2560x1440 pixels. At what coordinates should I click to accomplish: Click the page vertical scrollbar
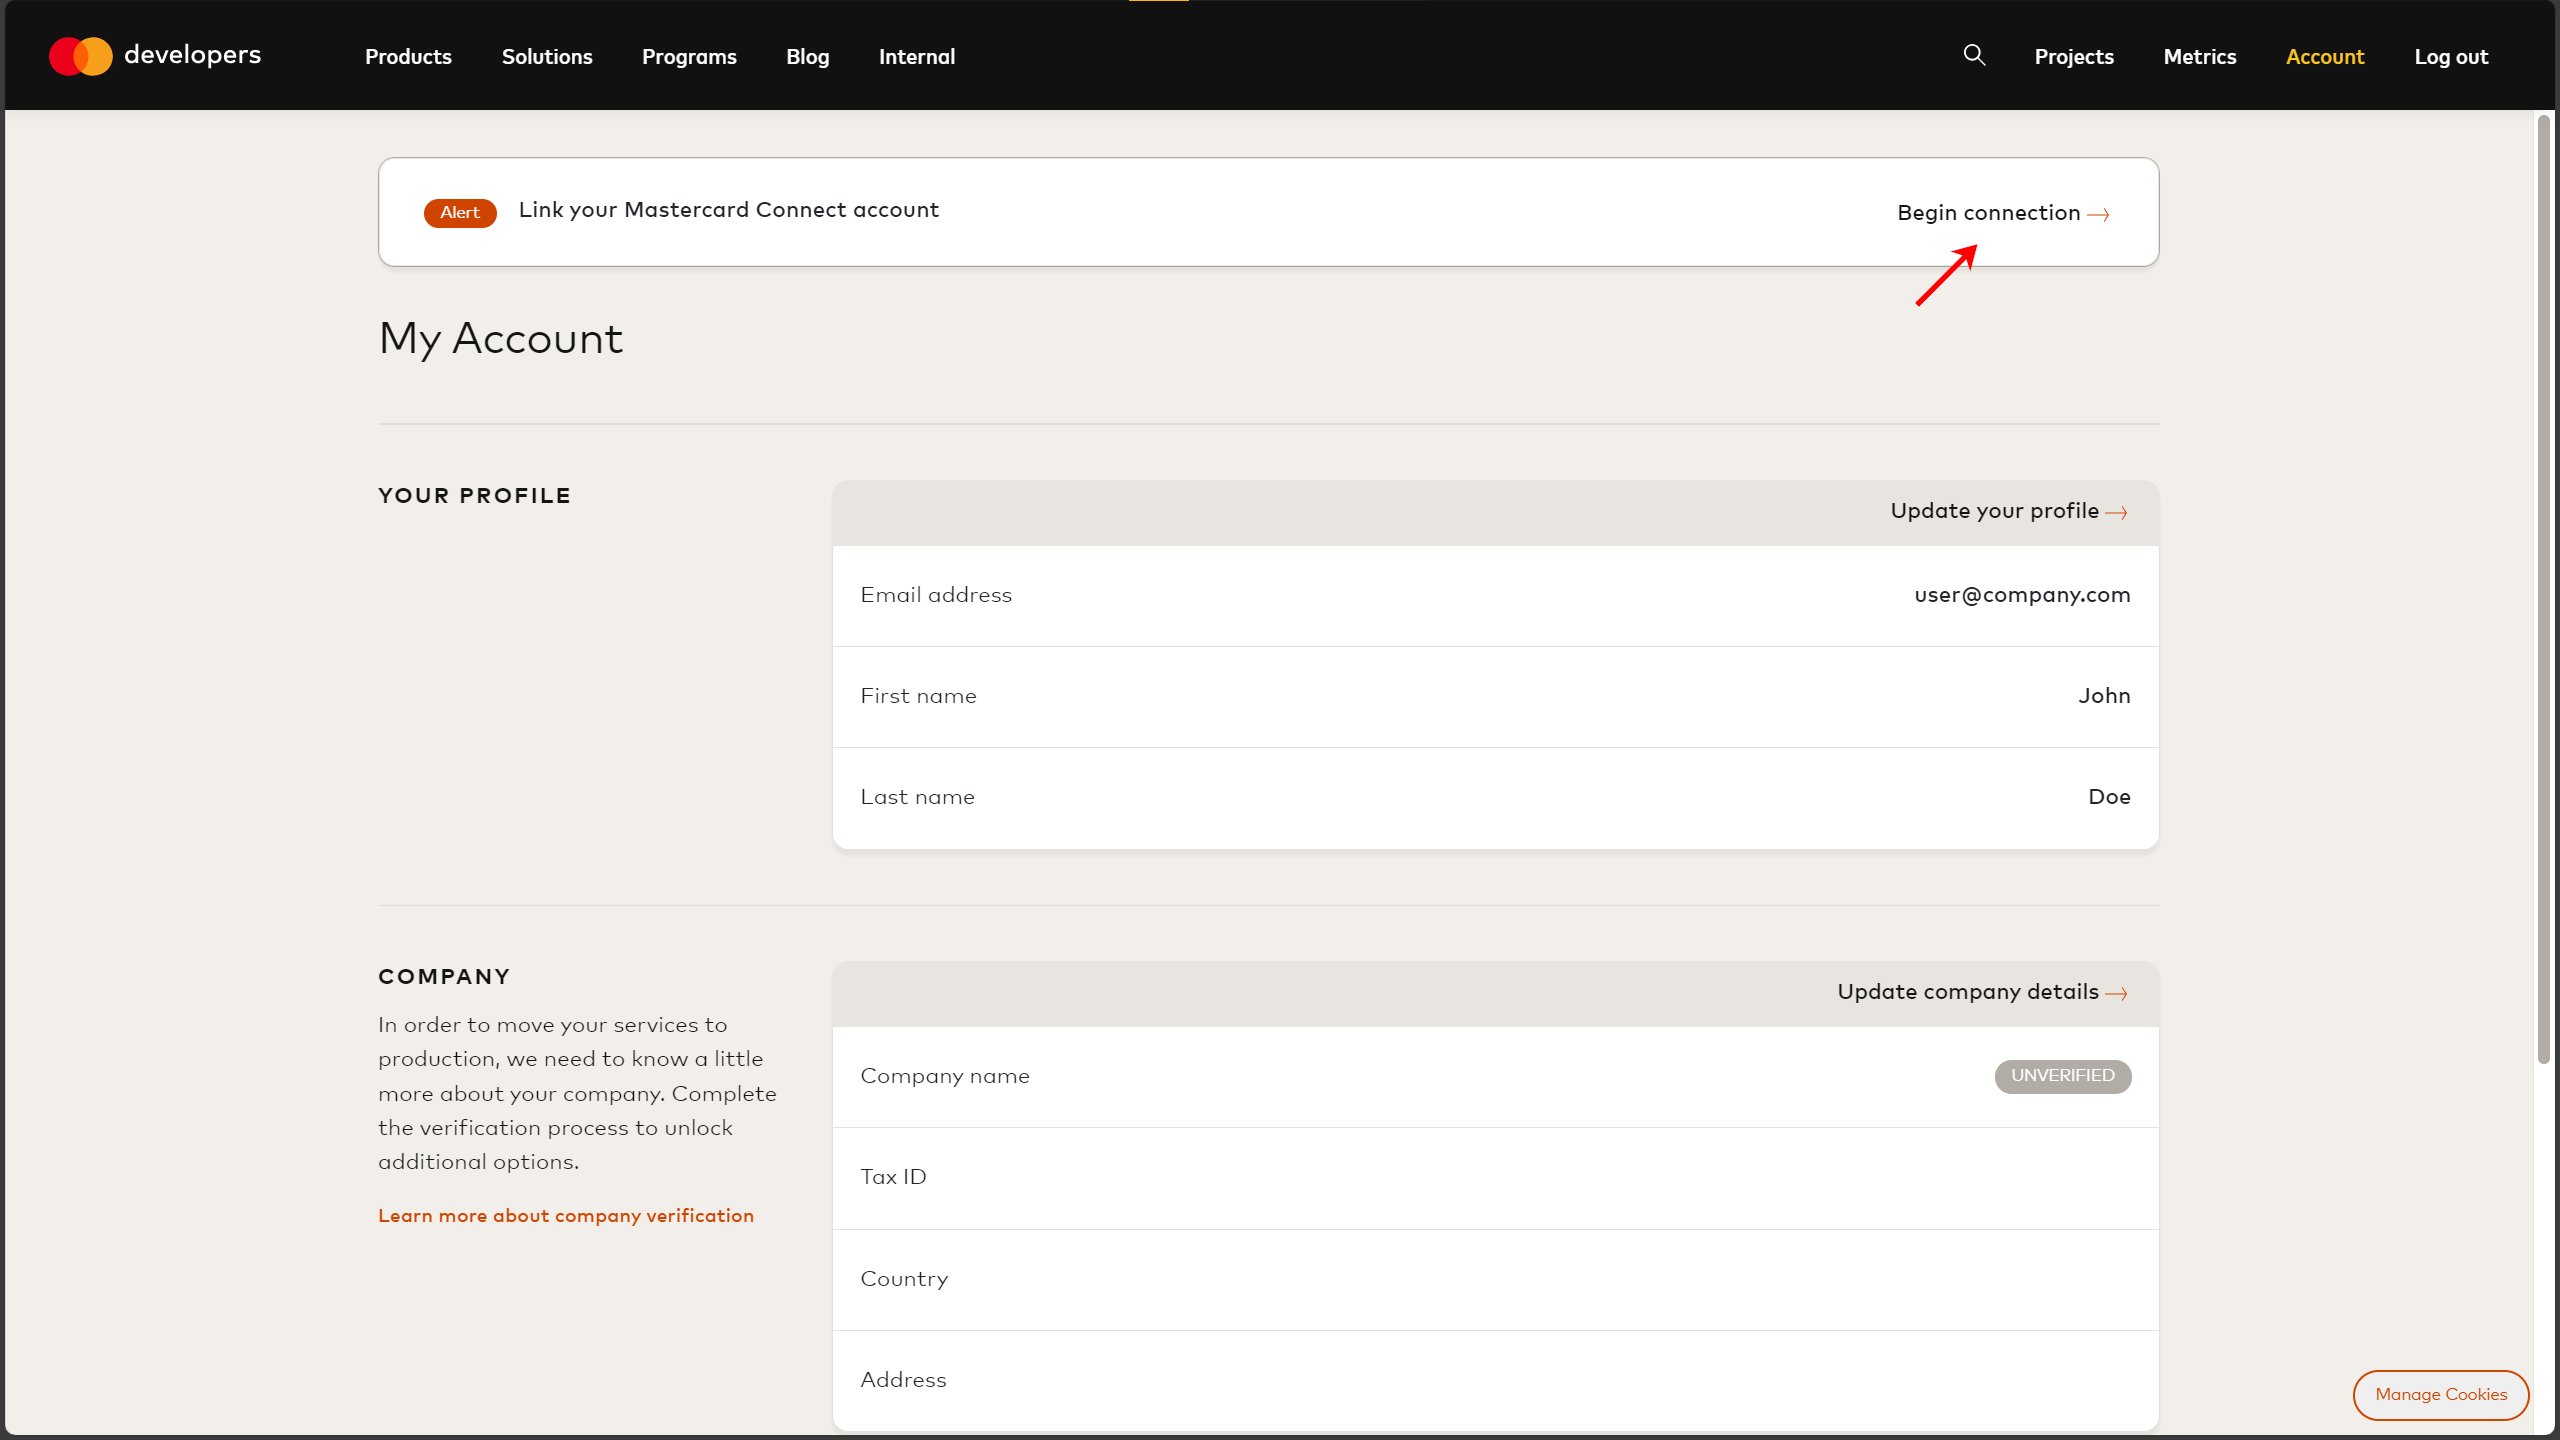tap(2543, 590)
